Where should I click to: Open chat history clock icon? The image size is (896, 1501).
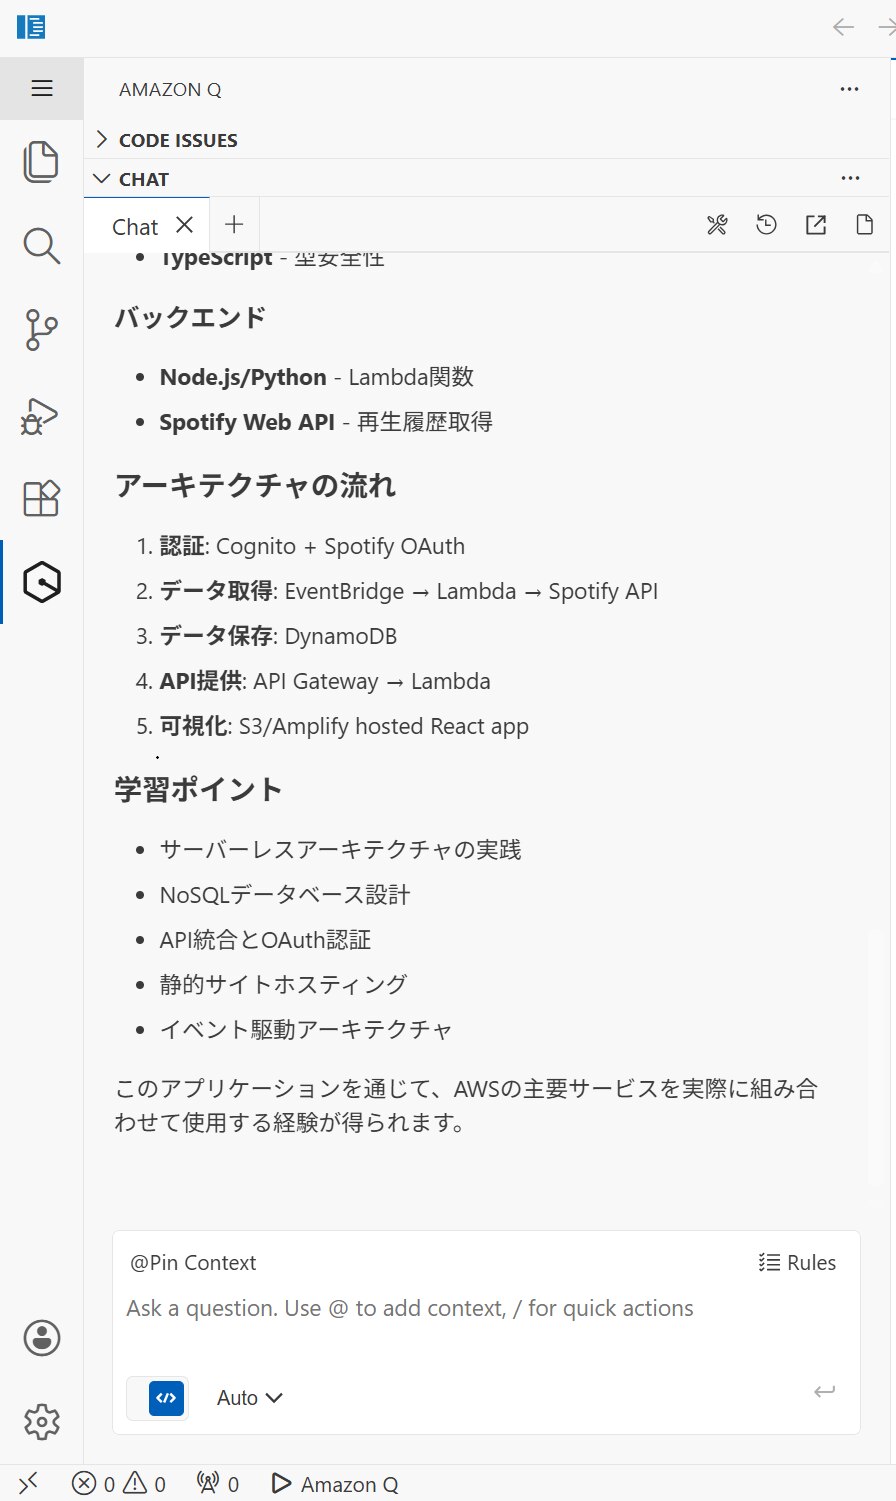pyautogui.click(x=766, y=225)
